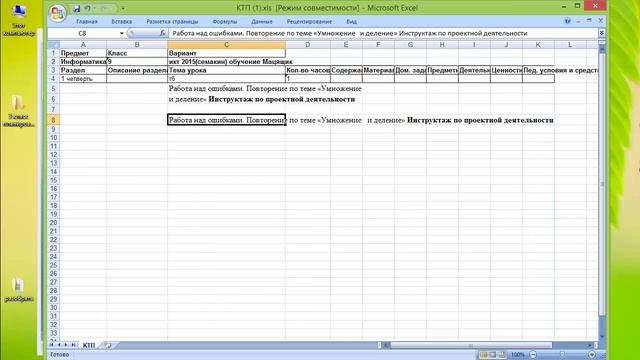Screen dimensions: 640x360
Task: Click cell C2 with икт 2015(семакин) text
Action: 227,62
